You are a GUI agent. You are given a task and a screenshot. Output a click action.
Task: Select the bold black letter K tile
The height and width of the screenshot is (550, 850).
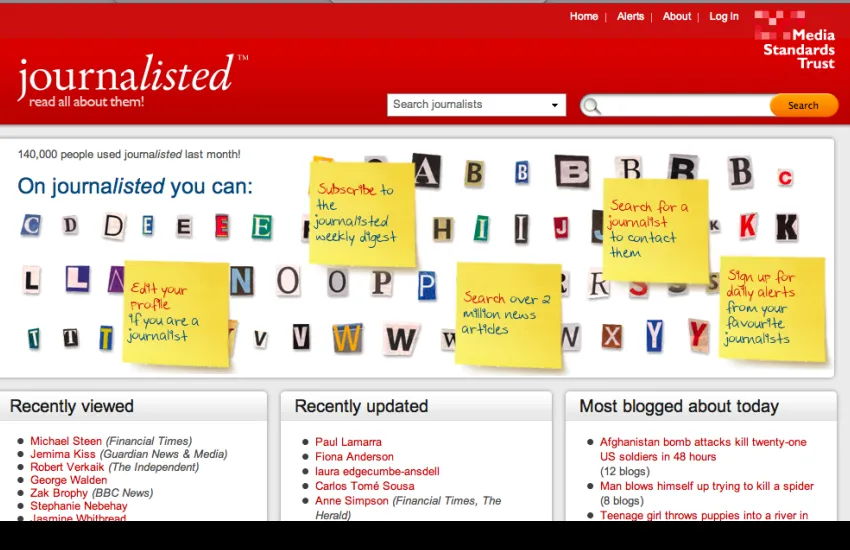pos(786,227)
